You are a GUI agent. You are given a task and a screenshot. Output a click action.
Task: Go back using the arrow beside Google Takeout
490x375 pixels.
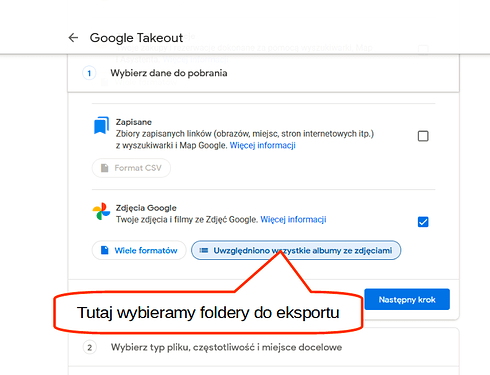[x=73, y=38]
